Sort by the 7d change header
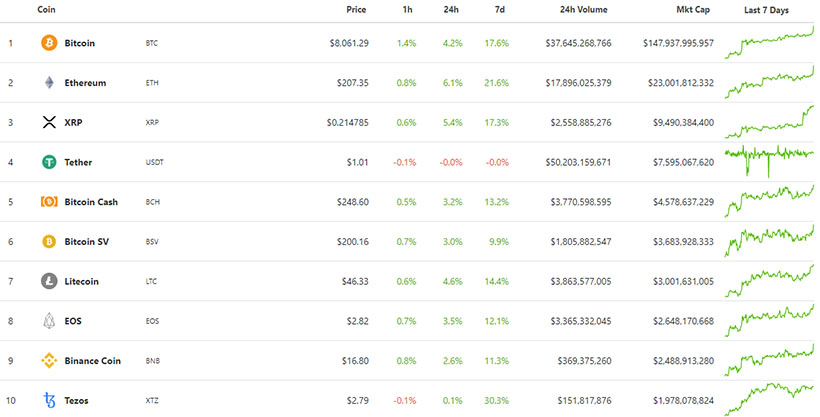The height and width of the screenshot is (417, 820). 500,9
